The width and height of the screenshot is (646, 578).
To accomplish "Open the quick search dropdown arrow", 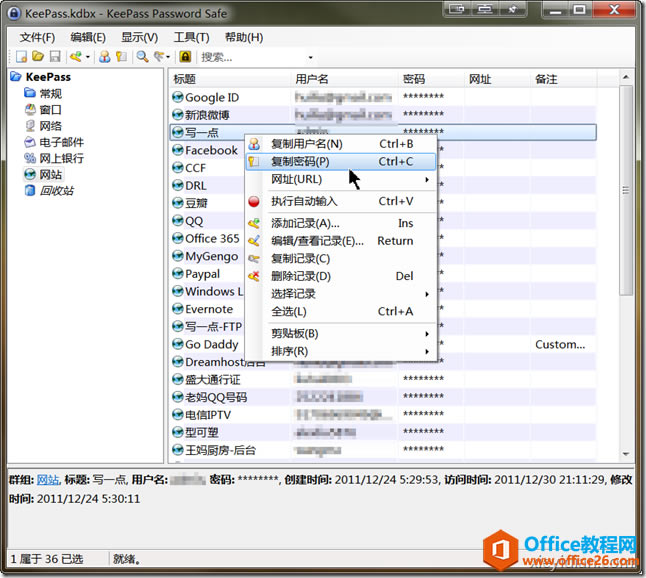I will (311, 57).
